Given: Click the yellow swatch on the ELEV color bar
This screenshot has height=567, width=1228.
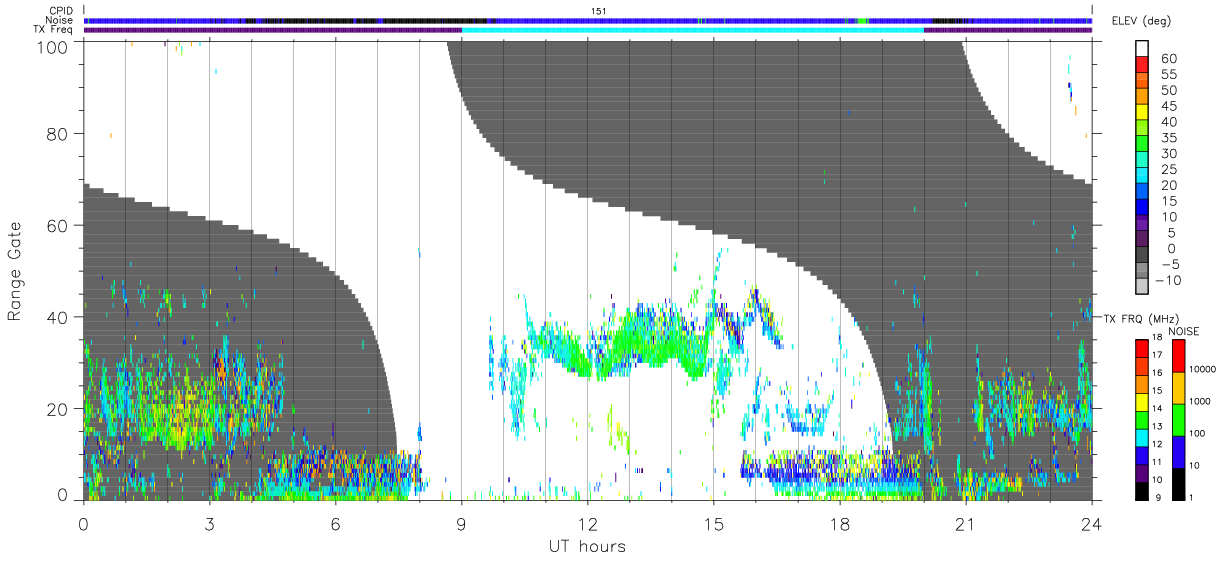Looking at the screenshot, I should [1143, 112].
